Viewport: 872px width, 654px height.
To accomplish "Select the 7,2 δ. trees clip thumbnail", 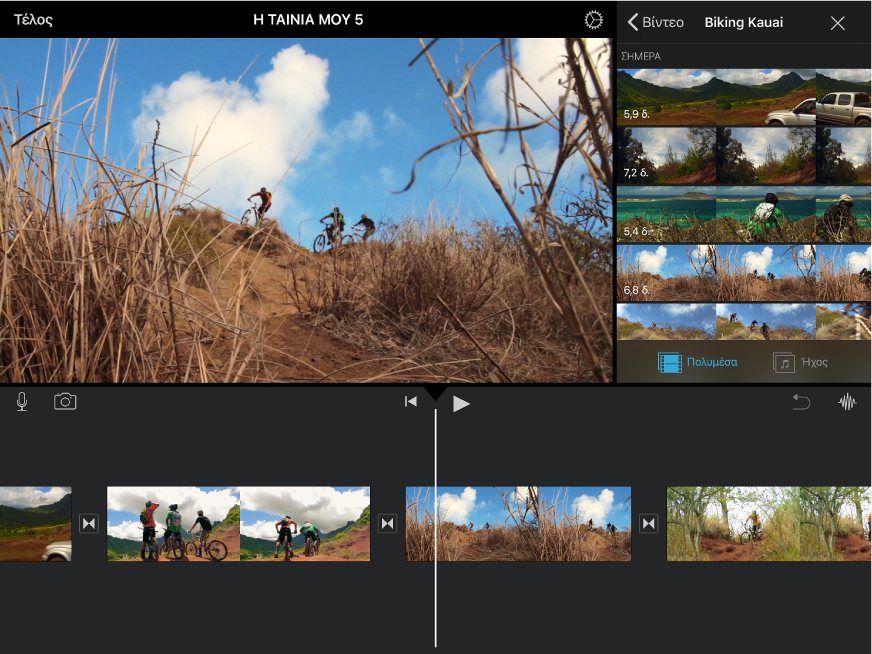I will pyautogui.click(x=744, y=156).
